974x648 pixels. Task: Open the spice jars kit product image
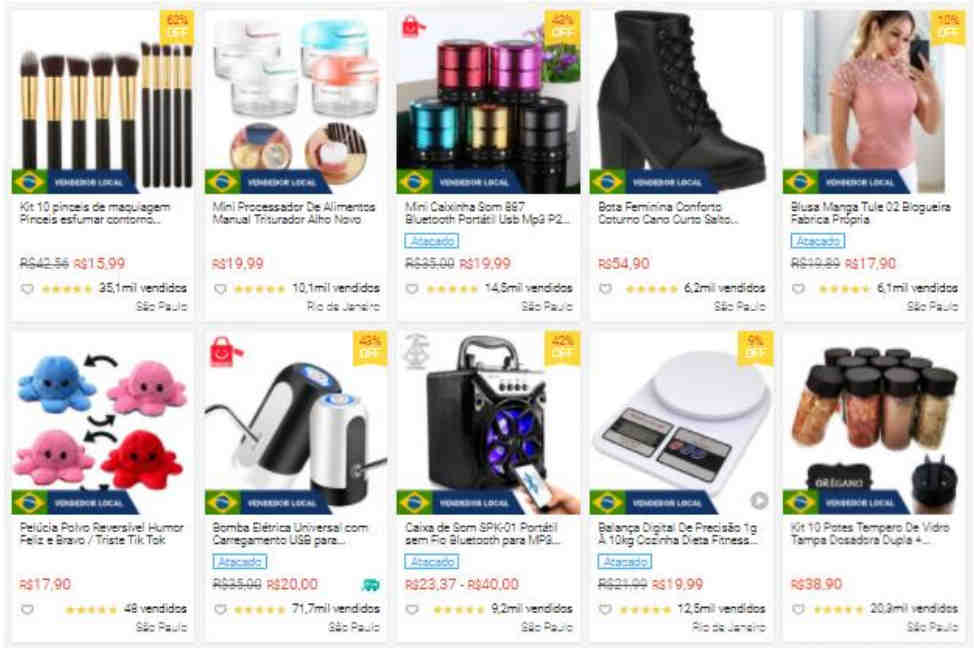pyautogui.click(x=874, y=422)
